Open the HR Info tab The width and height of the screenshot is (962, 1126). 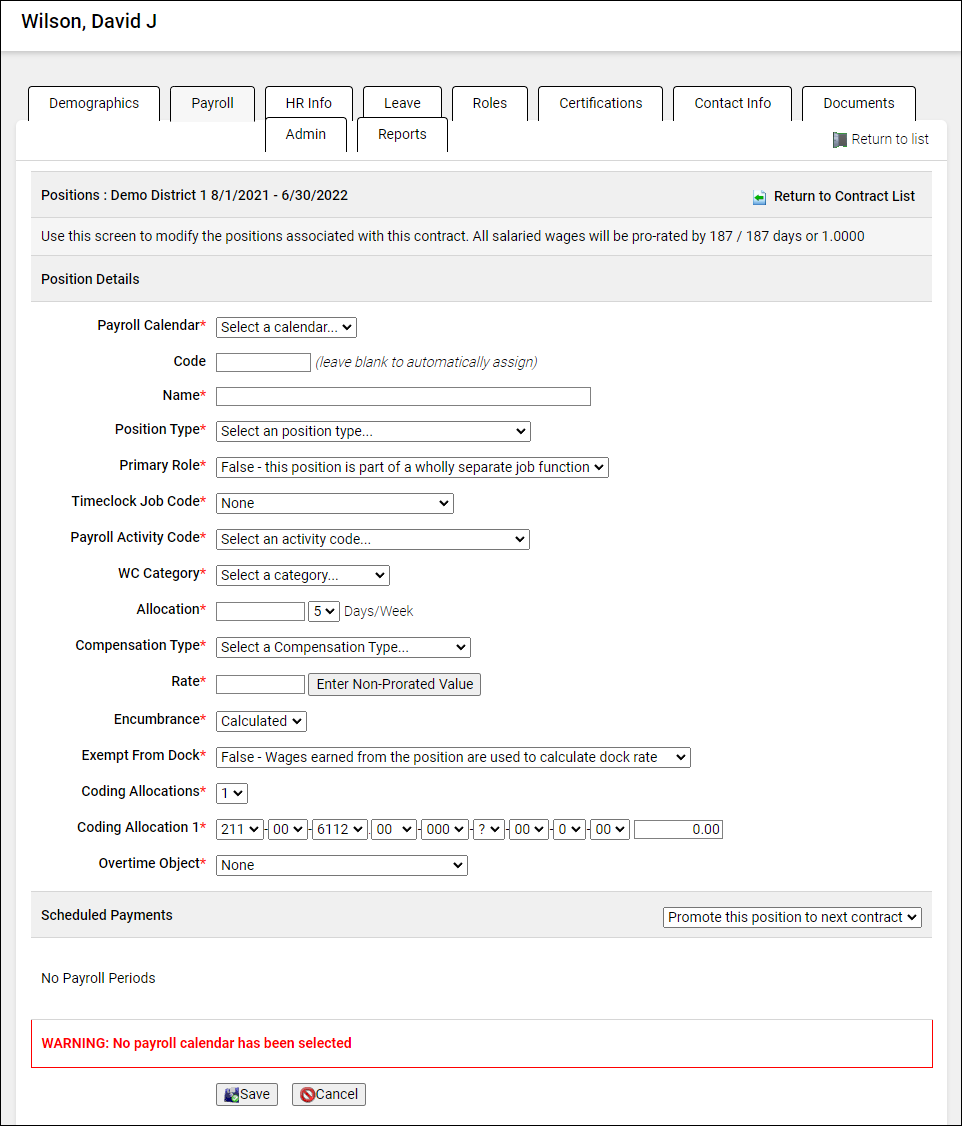point(308,103)
